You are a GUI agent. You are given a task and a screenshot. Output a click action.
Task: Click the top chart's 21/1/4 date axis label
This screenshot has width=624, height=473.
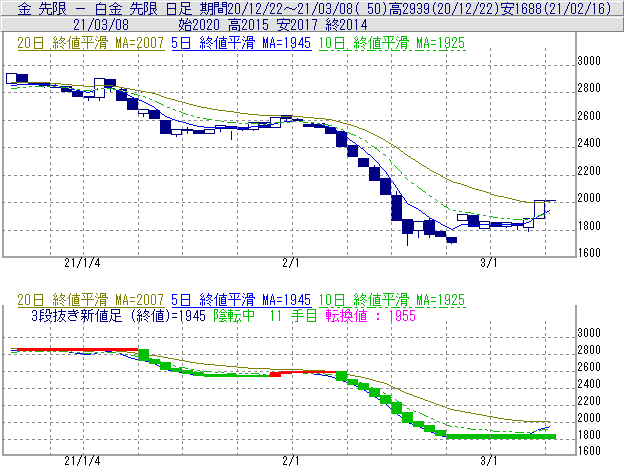[x=82, y=263]
